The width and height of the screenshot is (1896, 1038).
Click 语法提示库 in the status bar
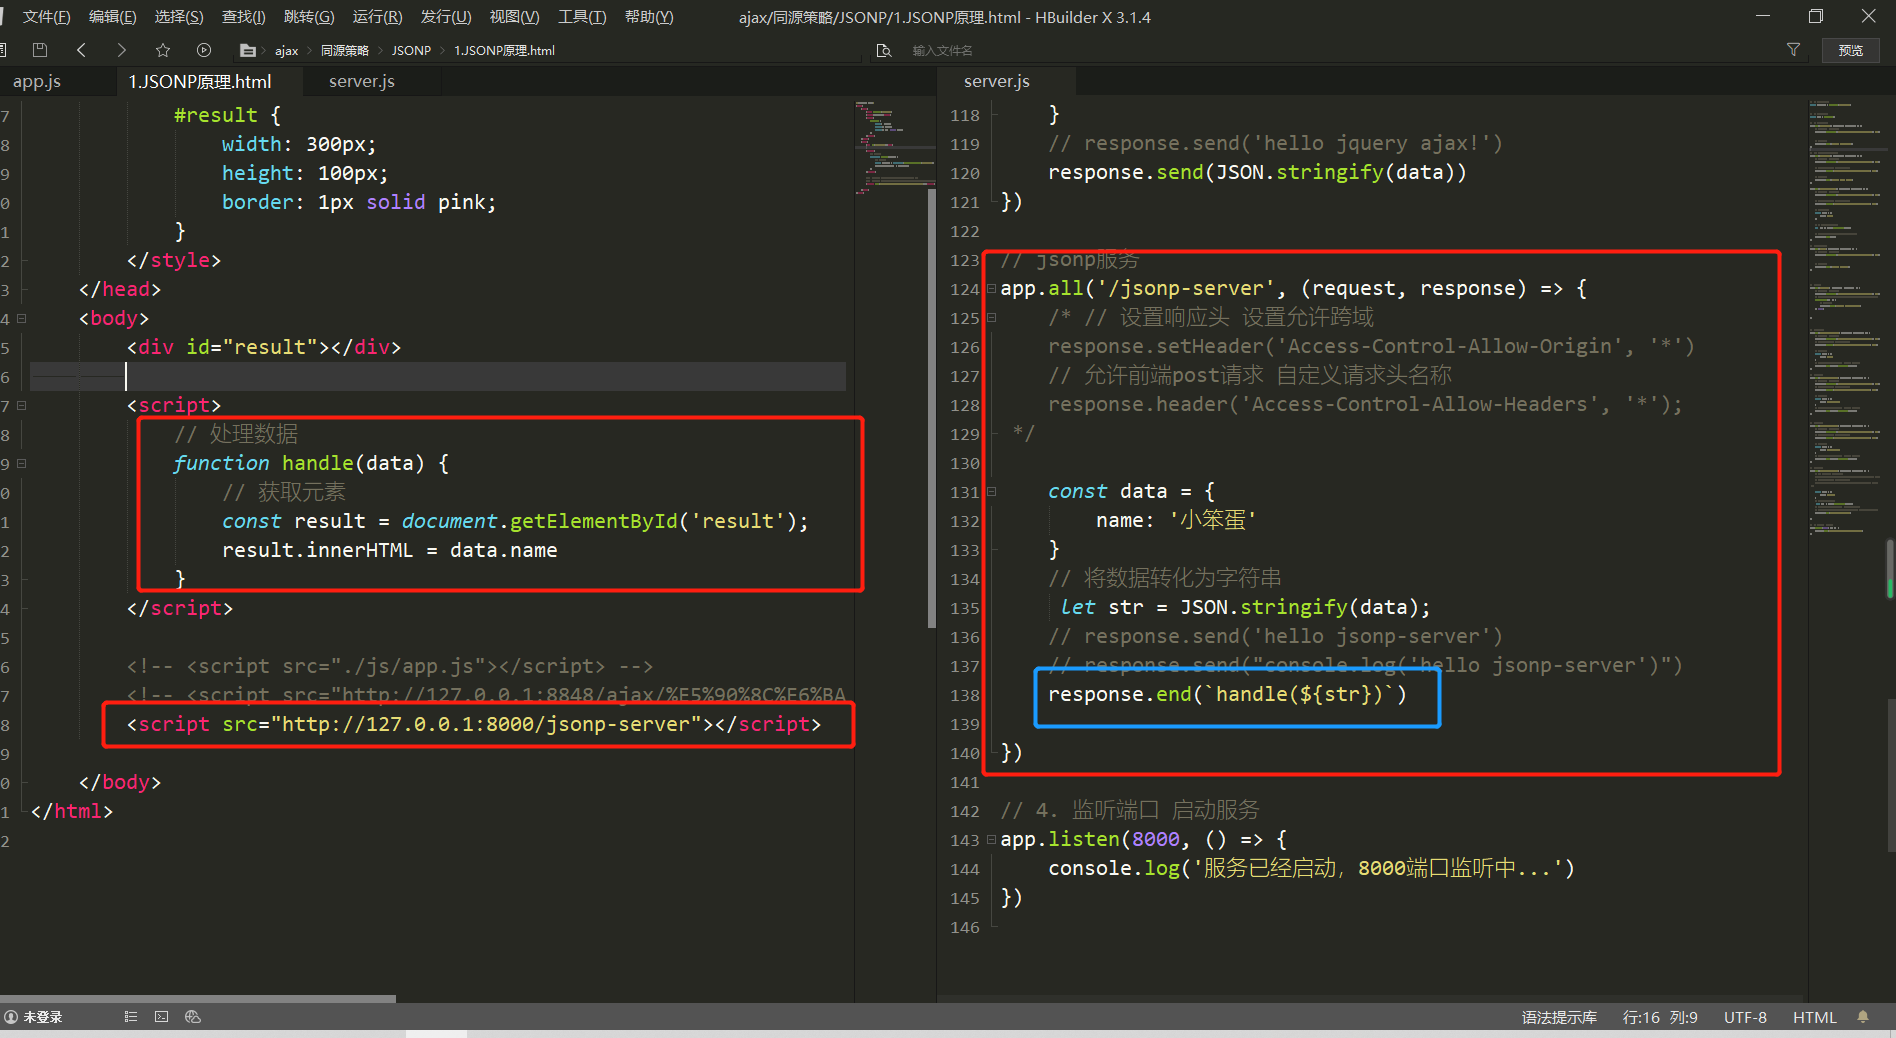1559,1017
